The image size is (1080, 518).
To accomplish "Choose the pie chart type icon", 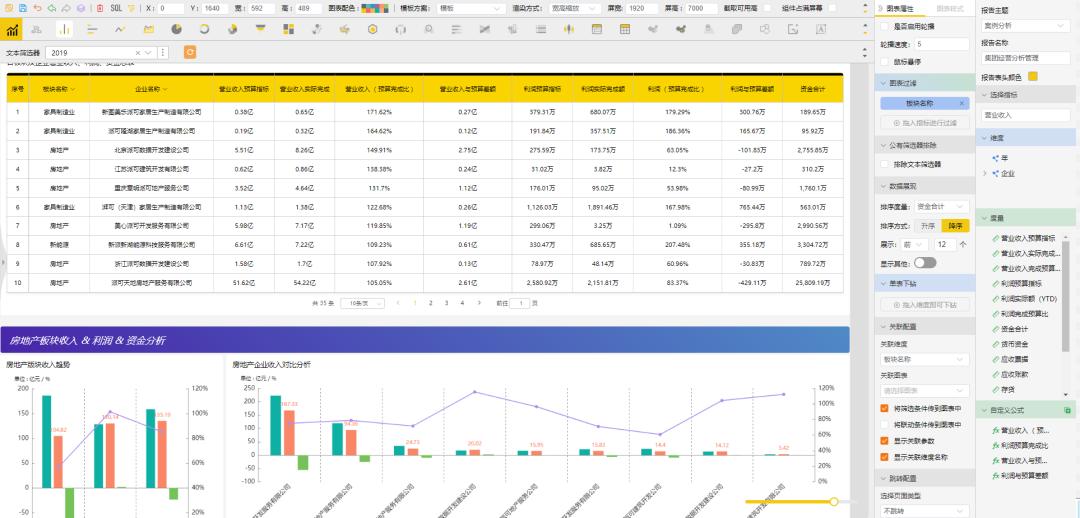I will (x=176, y=30).
